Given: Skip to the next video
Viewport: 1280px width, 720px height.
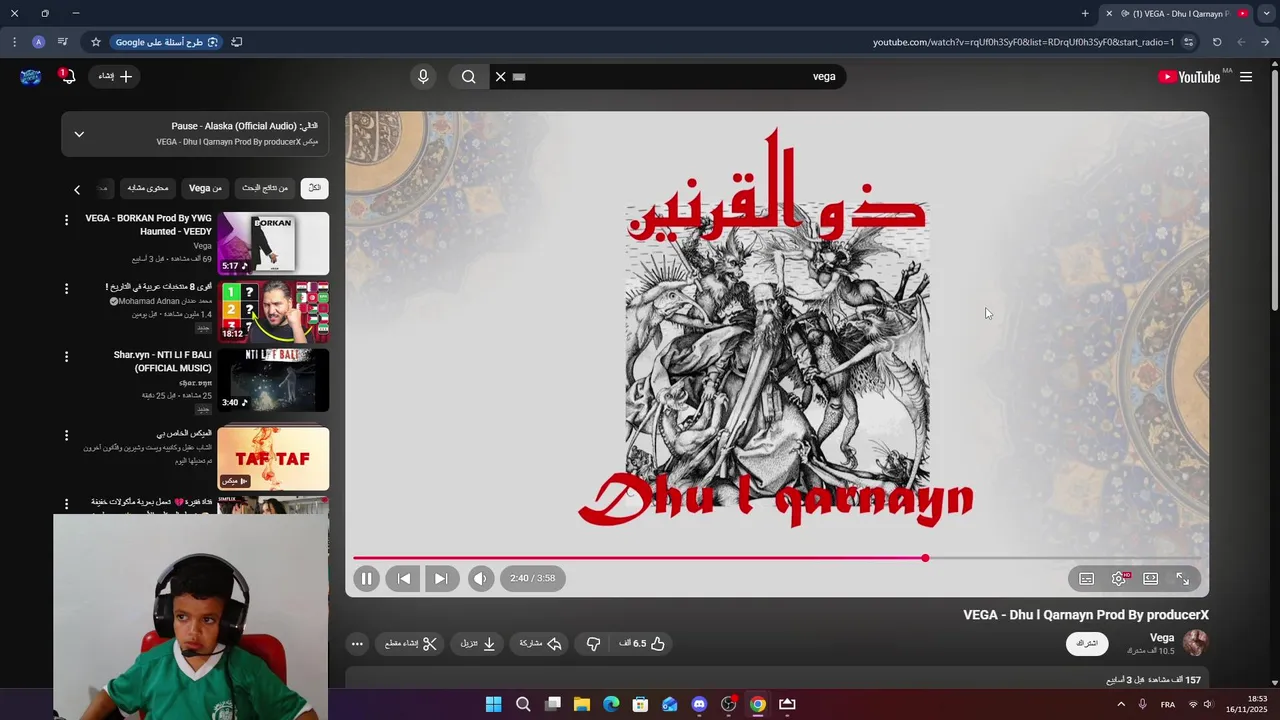Looking at the screenshot, I should pos(441,578).
